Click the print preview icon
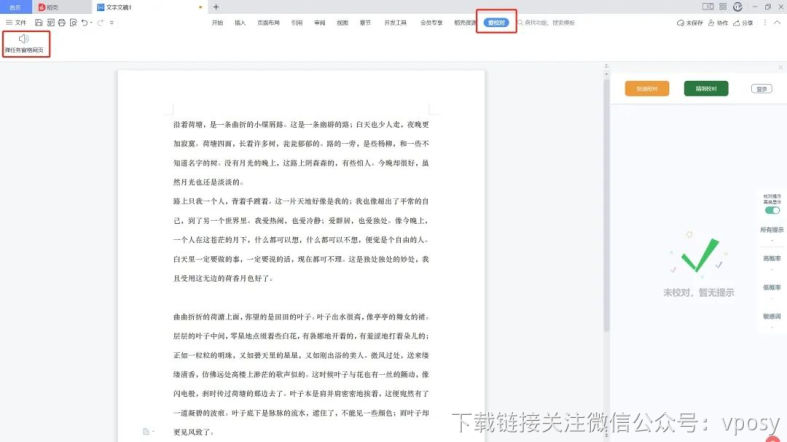 click(x=73, y=23)
